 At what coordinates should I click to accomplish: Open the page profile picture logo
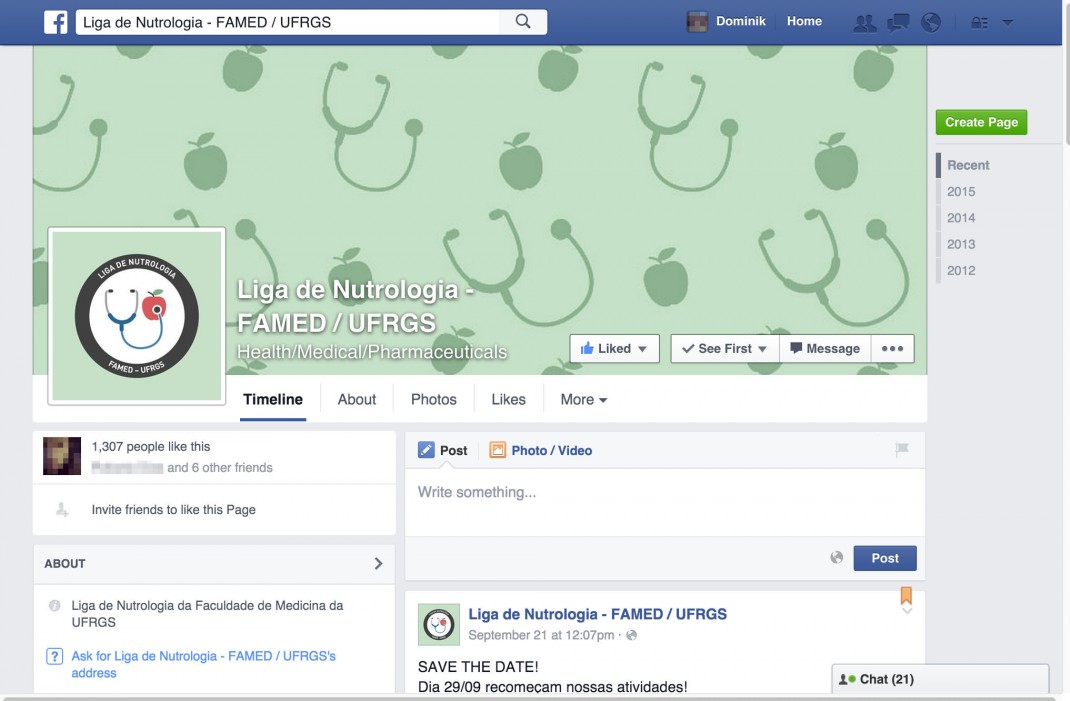(136, 316)
